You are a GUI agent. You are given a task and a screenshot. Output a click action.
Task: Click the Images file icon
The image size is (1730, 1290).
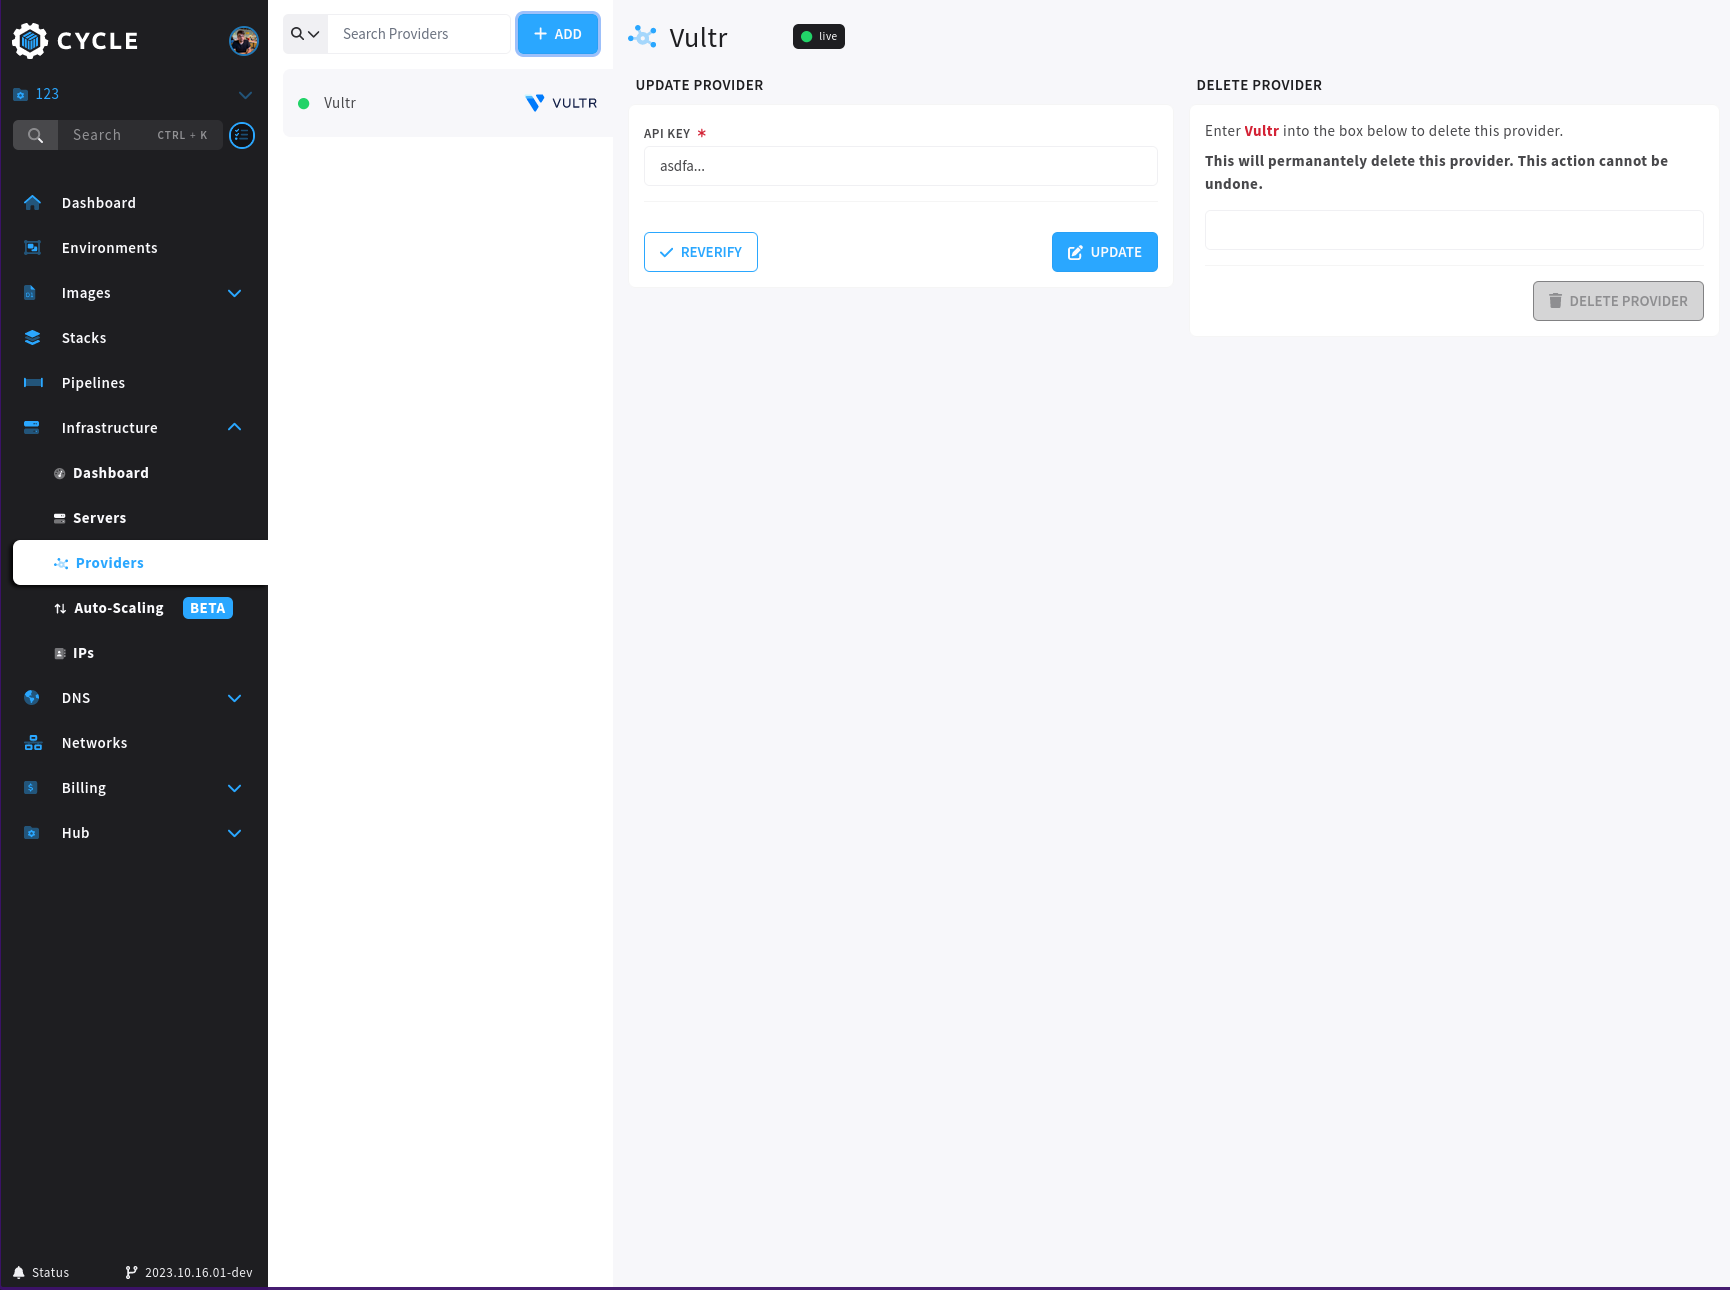pos(30,293)
